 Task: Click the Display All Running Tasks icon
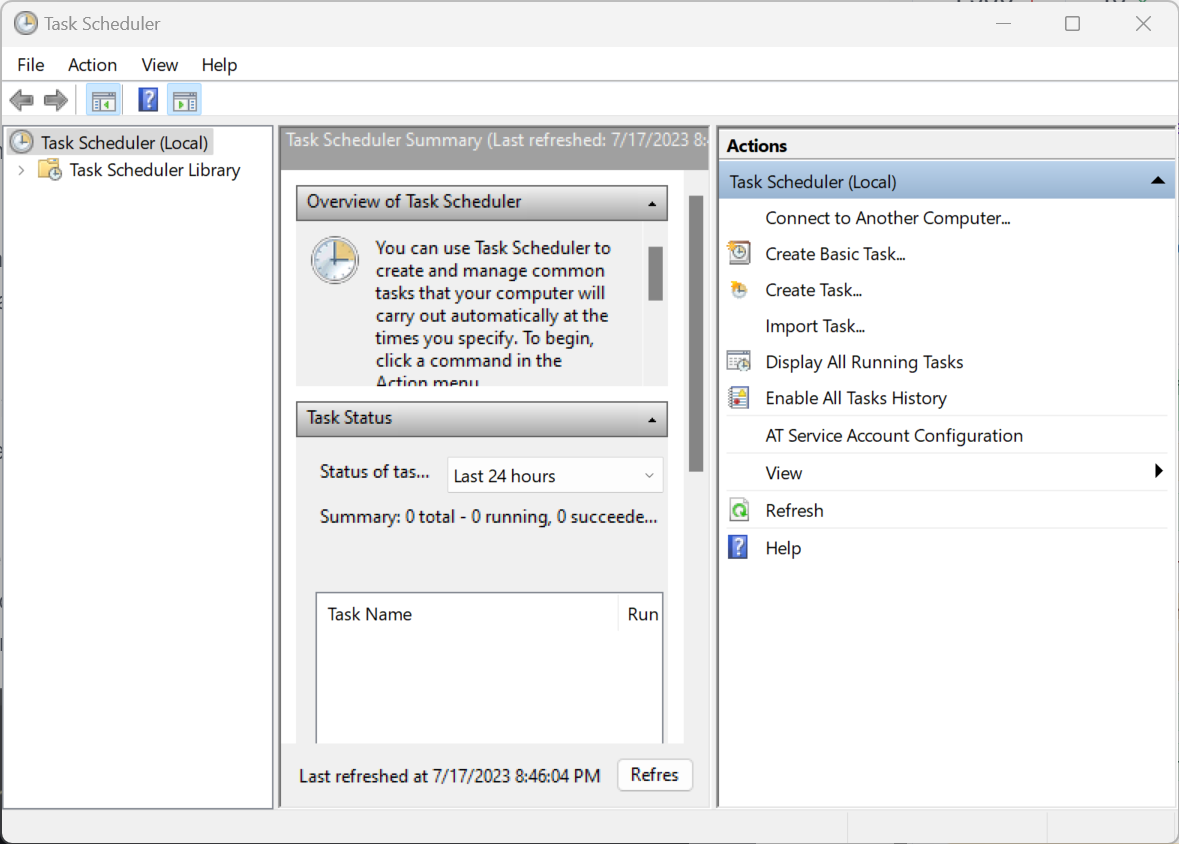[739, 362]
